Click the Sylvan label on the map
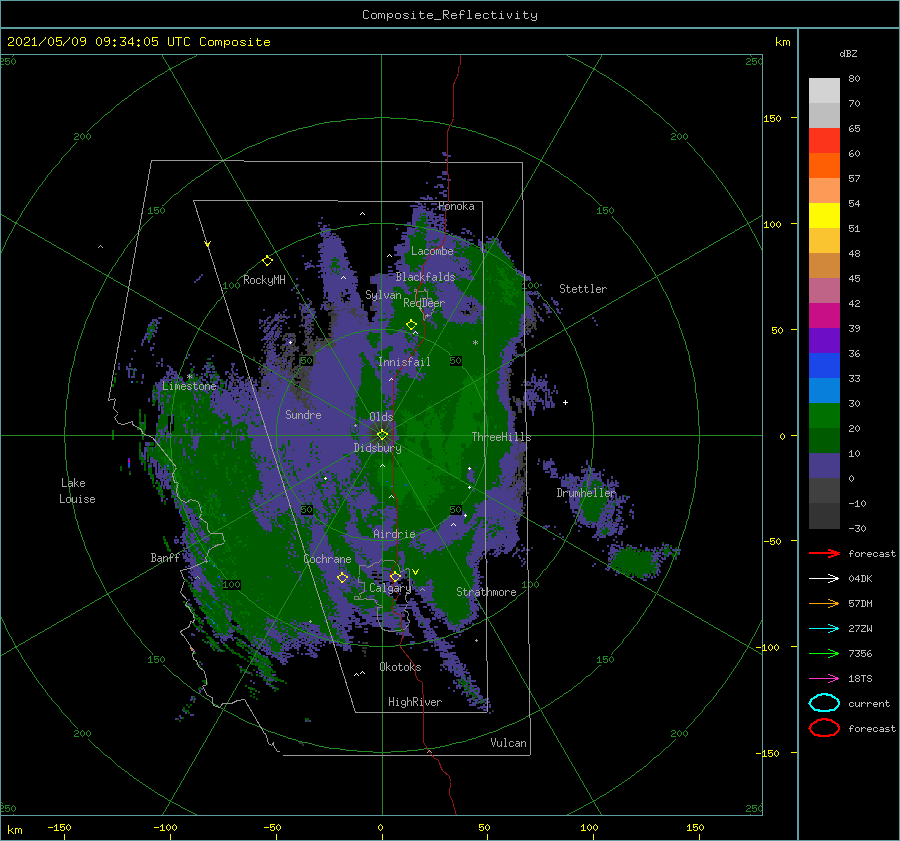 point(383,295)
